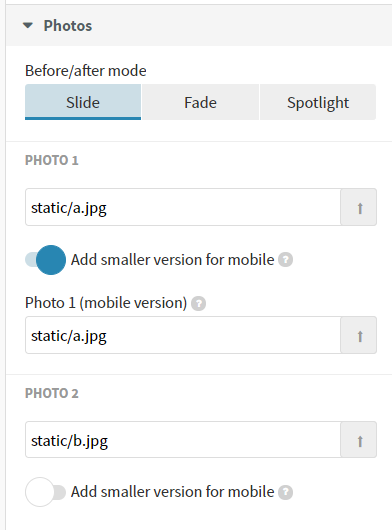Select the Slide before/after mode
This screenshot has height=530, width=392.
click(x=83, y=102)
